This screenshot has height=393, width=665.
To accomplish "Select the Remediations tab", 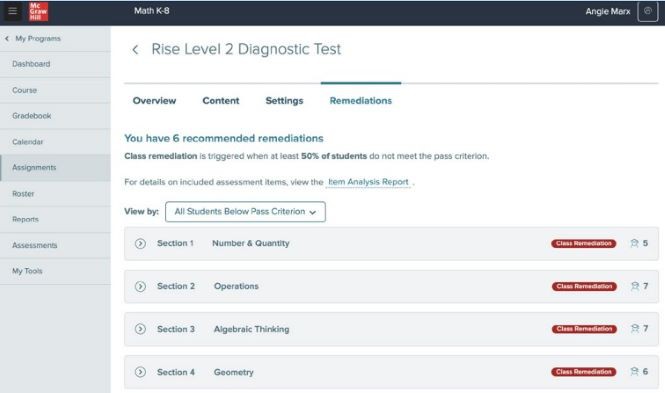I will [361, 101].
